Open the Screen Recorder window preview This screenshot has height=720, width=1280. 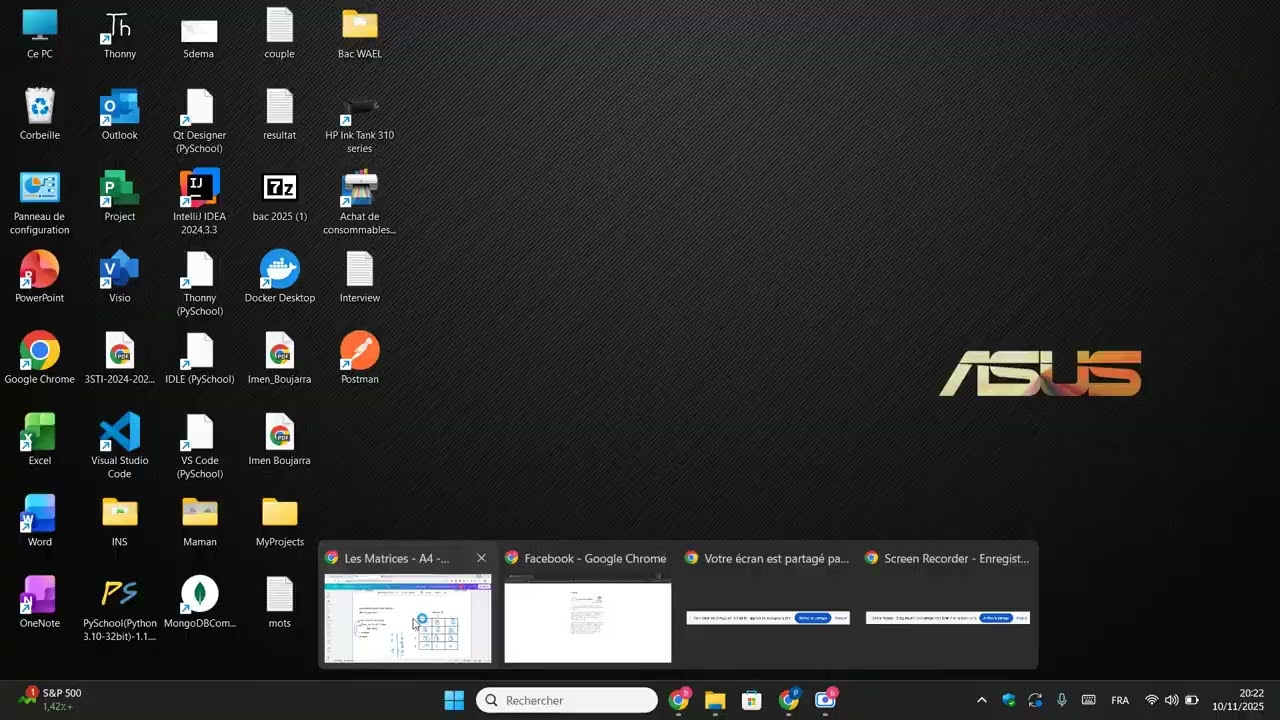(x=948, y=618)
